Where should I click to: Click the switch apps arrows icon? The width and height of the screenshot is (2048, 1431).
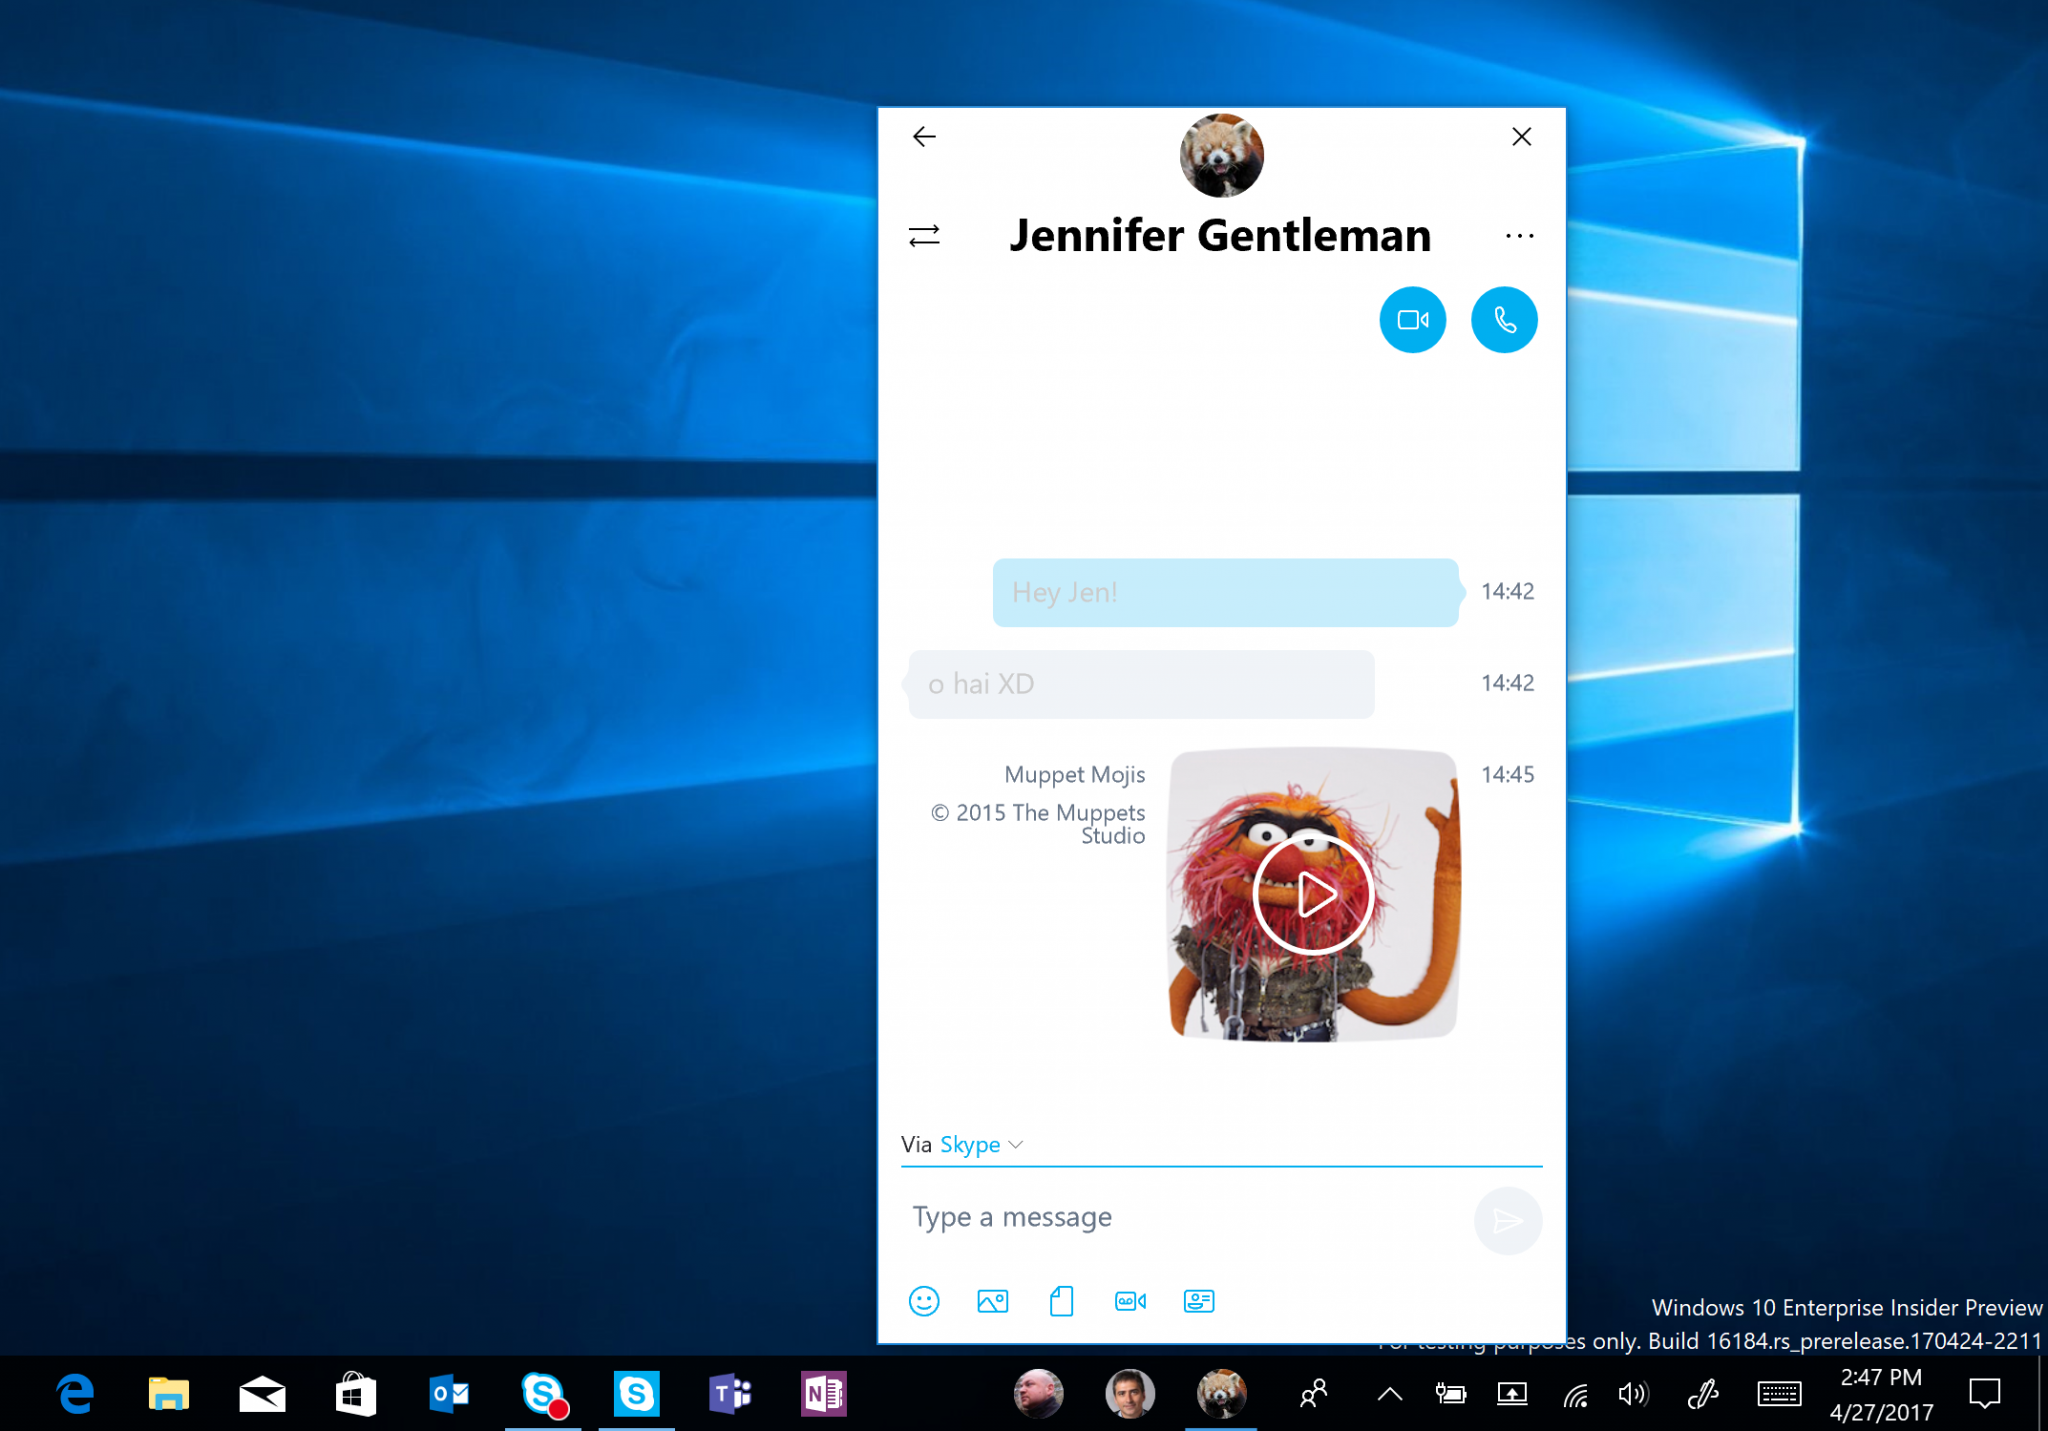(923, 236)
